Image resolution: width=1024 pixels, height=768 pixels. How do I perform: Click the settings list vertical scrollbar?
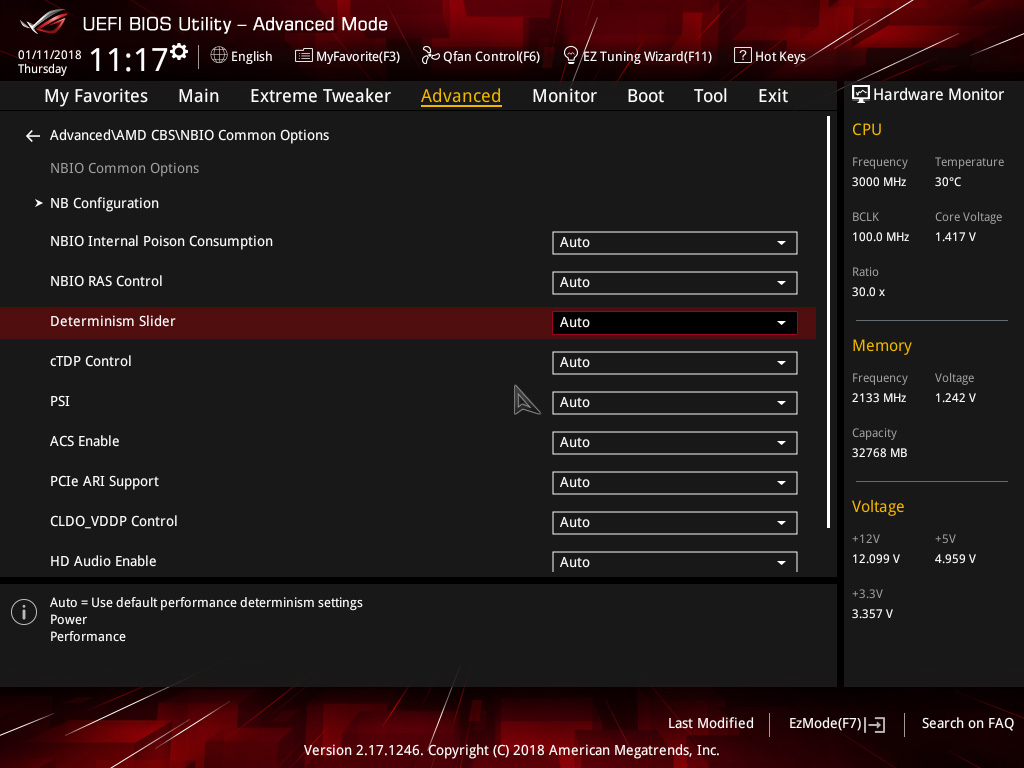828,322
